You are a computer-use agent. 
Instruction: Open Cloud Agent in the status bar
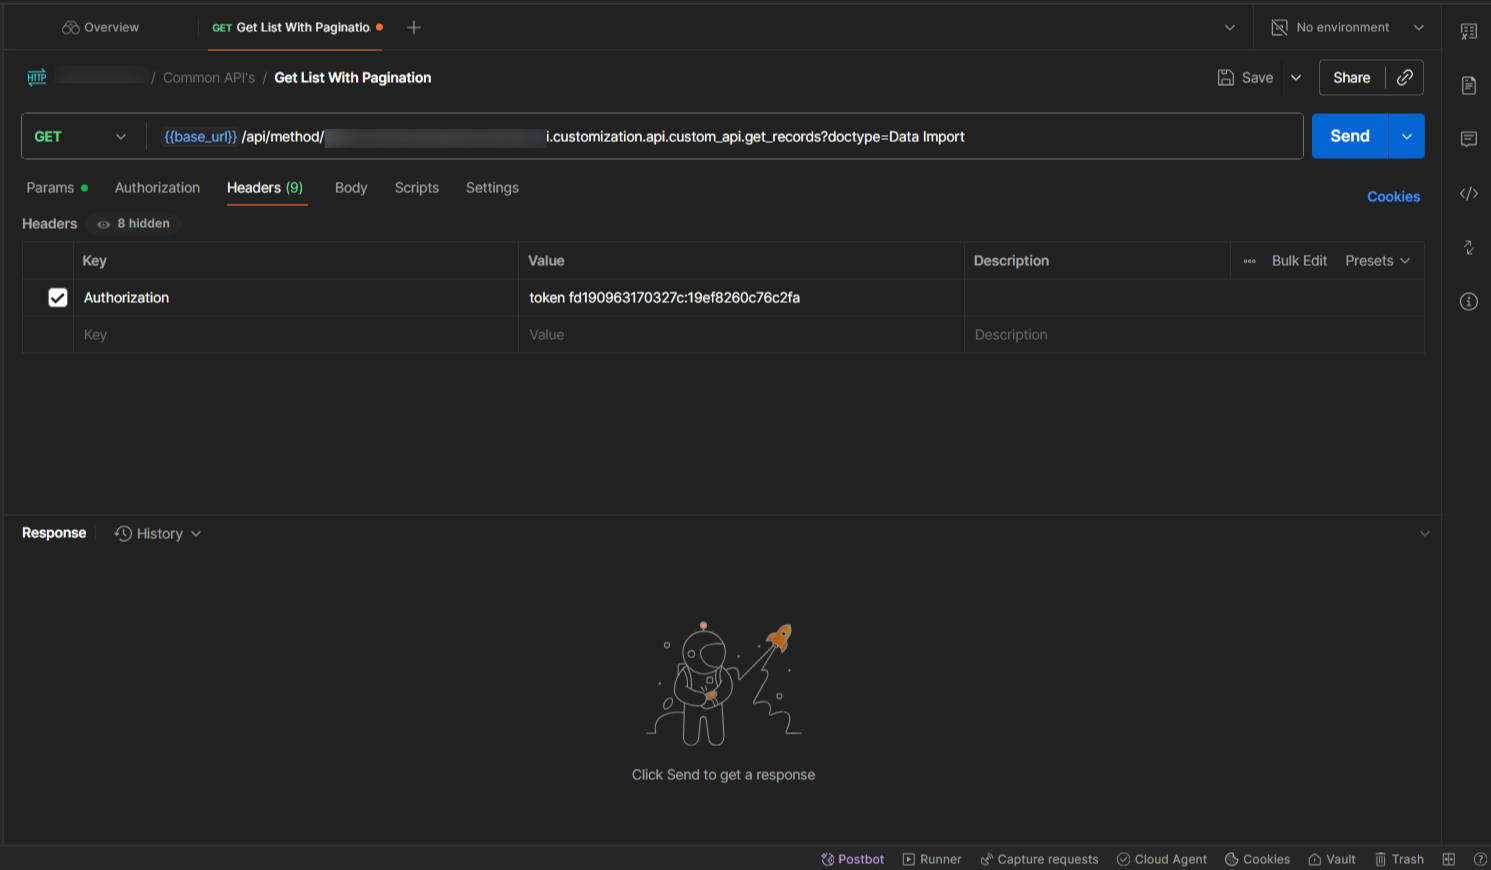tap(1162, 859)
